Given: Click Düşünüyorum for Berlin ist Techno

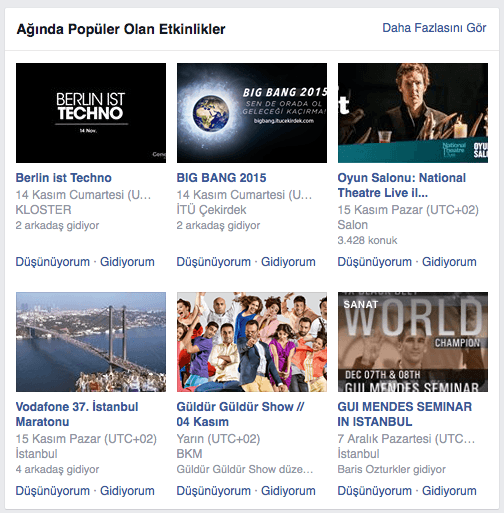Looking at the screenshot, I should 53,262.
